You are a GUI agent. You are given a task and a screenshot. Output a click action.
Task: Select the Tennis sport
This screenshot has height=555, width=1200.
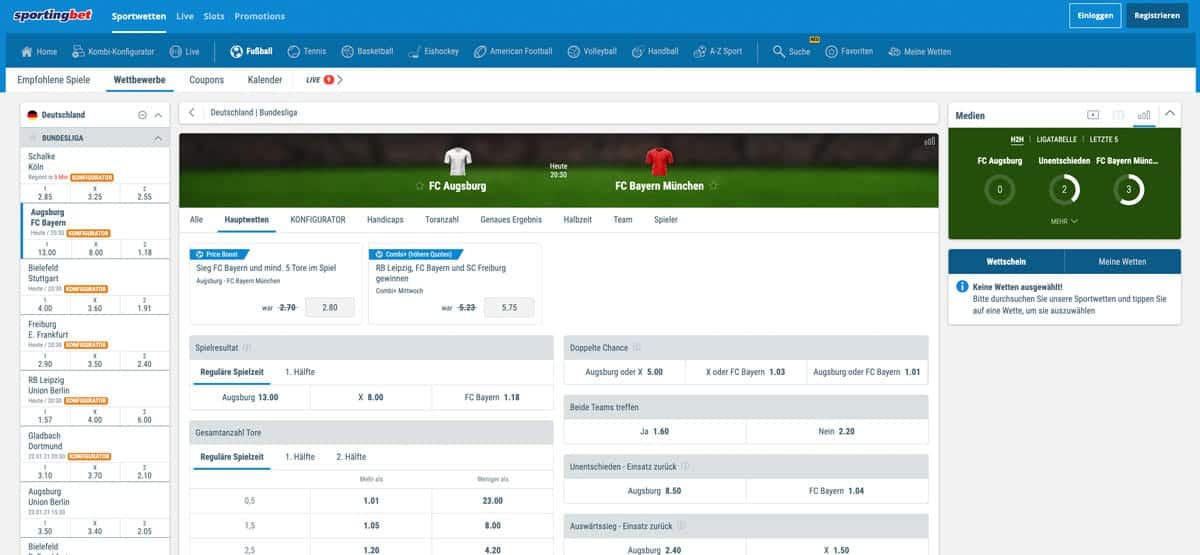[x=307, y=51]
